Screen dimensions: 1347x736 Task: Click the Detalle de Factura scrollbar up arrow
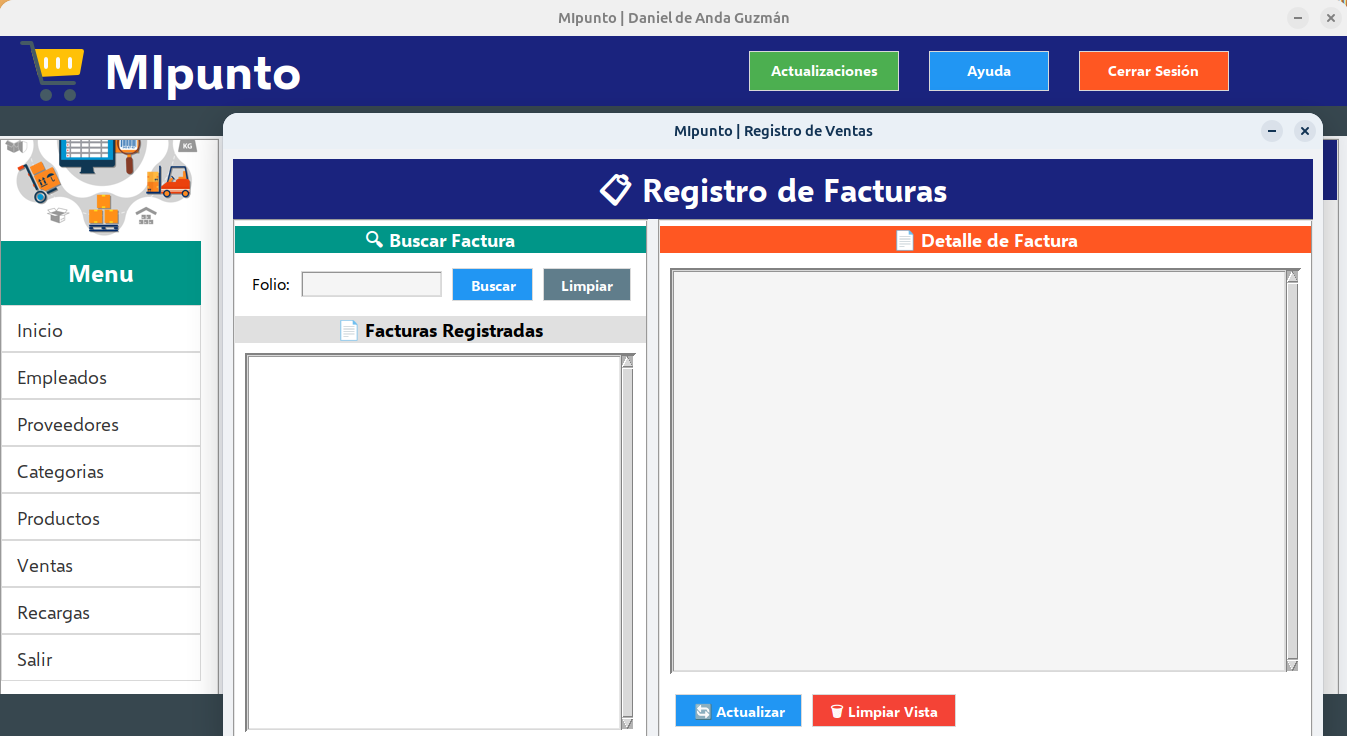tap(1292, 276)
